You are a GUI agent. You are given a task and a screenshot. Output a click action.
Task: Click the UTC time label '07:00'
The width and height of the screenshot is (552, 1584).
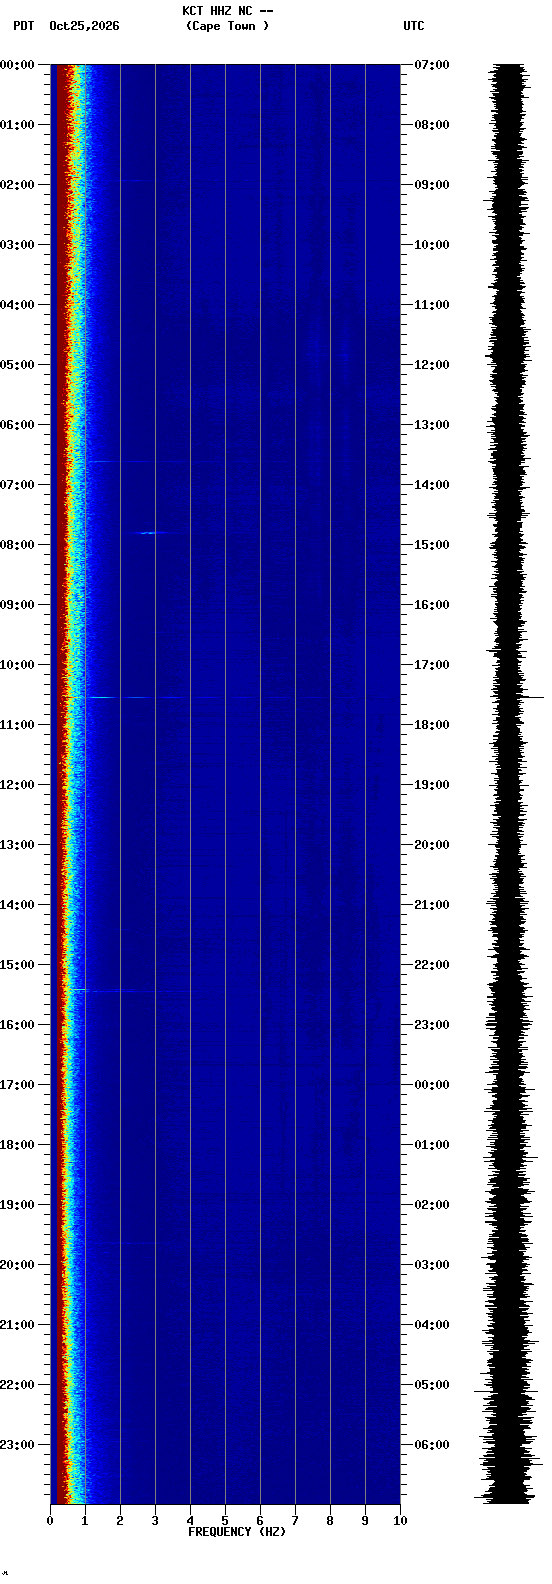[x=432, y=65]
